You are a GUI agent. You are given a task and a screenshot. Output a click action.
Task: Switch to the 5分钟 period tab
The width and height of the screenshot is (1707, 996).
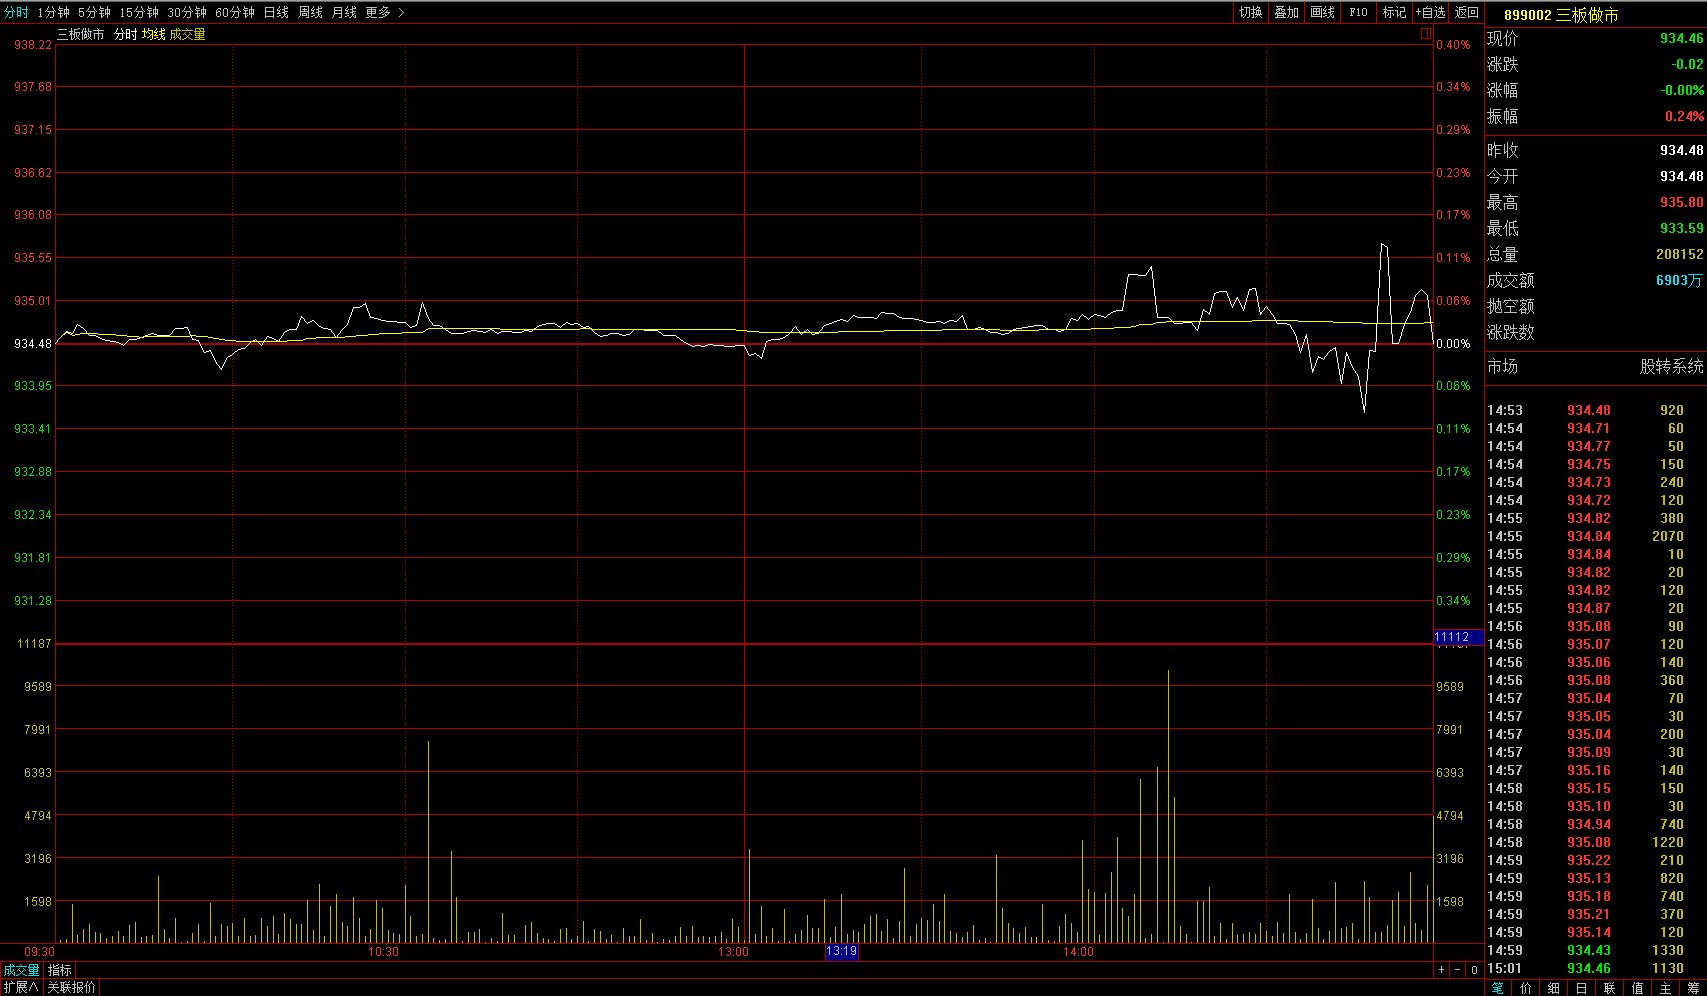point(94,12)
